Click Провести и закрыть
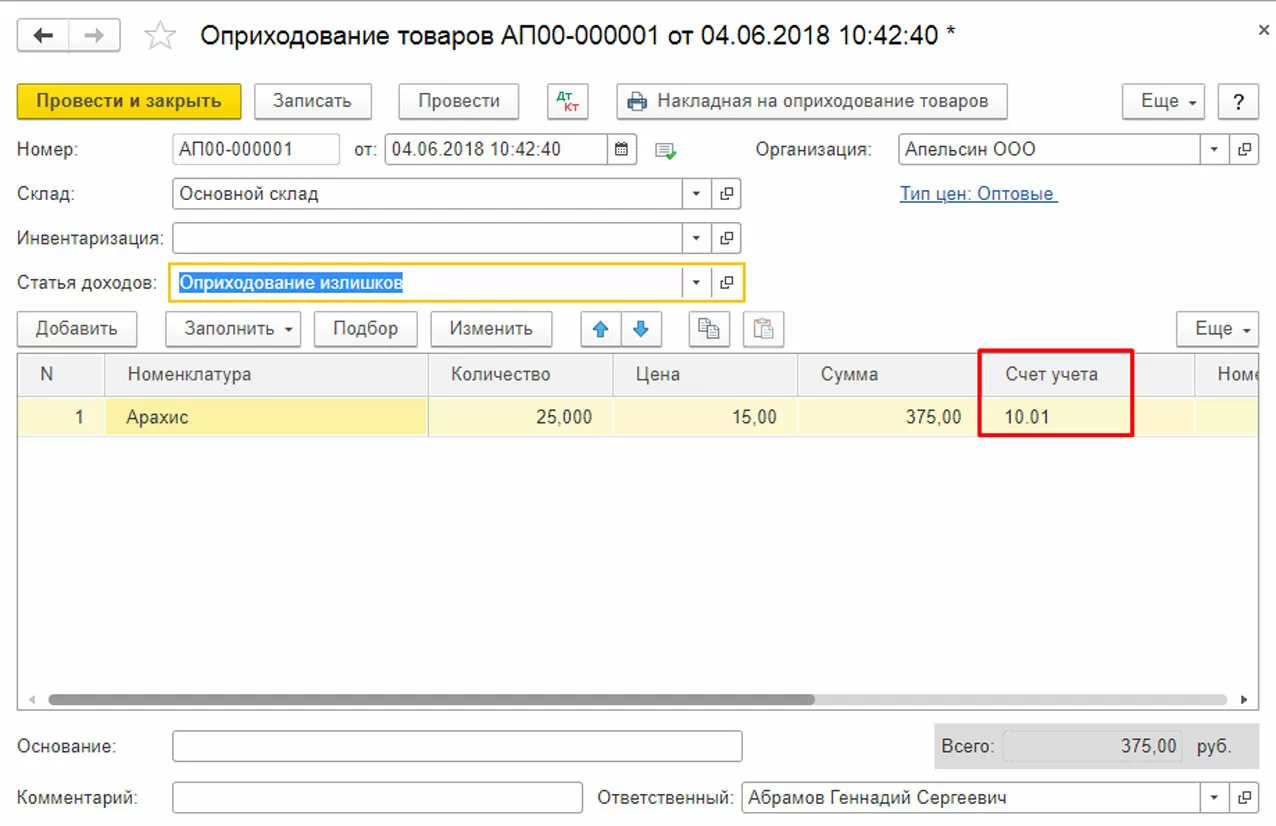Viewport: 1276px width, 826px height. [129, 101]
